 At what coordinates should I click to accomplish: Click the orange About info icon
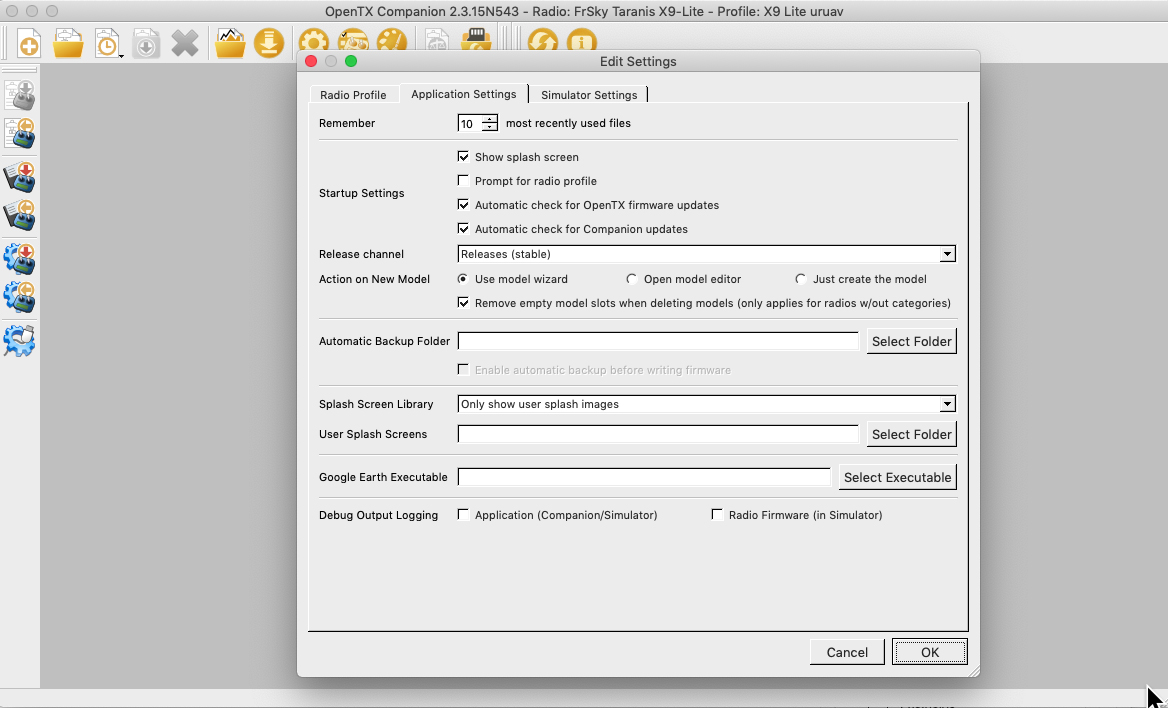(x=582, y=41)
